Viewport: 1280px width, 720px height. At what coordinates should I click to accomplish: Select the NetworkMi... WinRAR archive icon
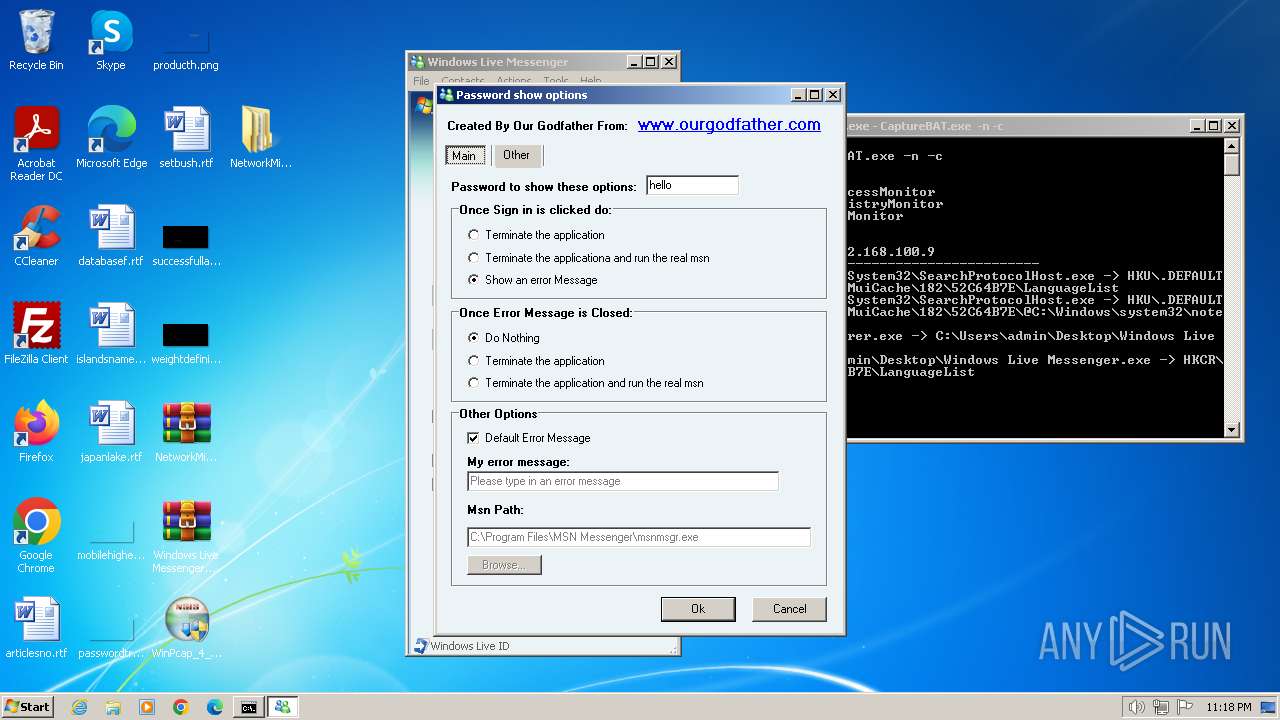186,432
